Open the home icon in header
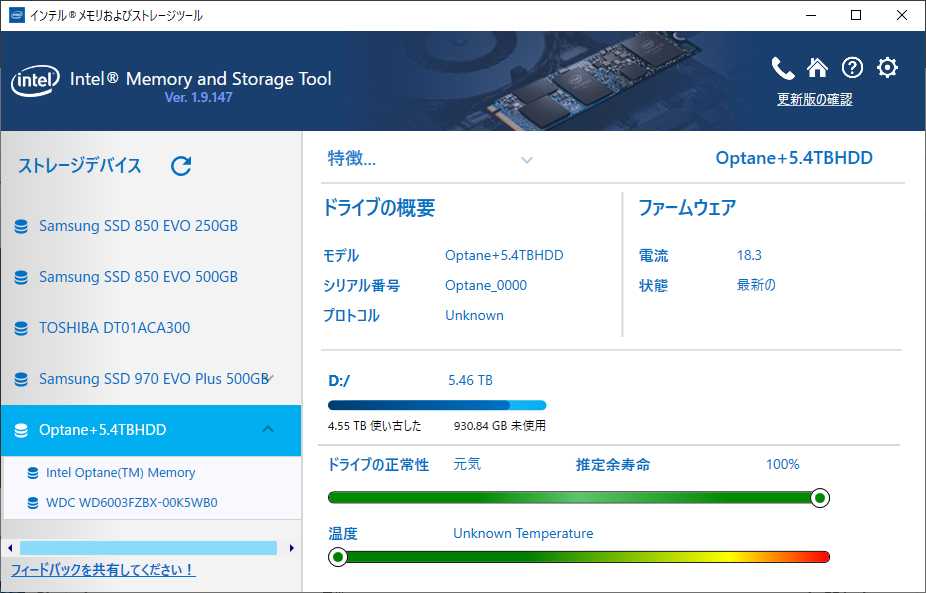The height and width of the screenshot is (593, 926). pos(817,68)
